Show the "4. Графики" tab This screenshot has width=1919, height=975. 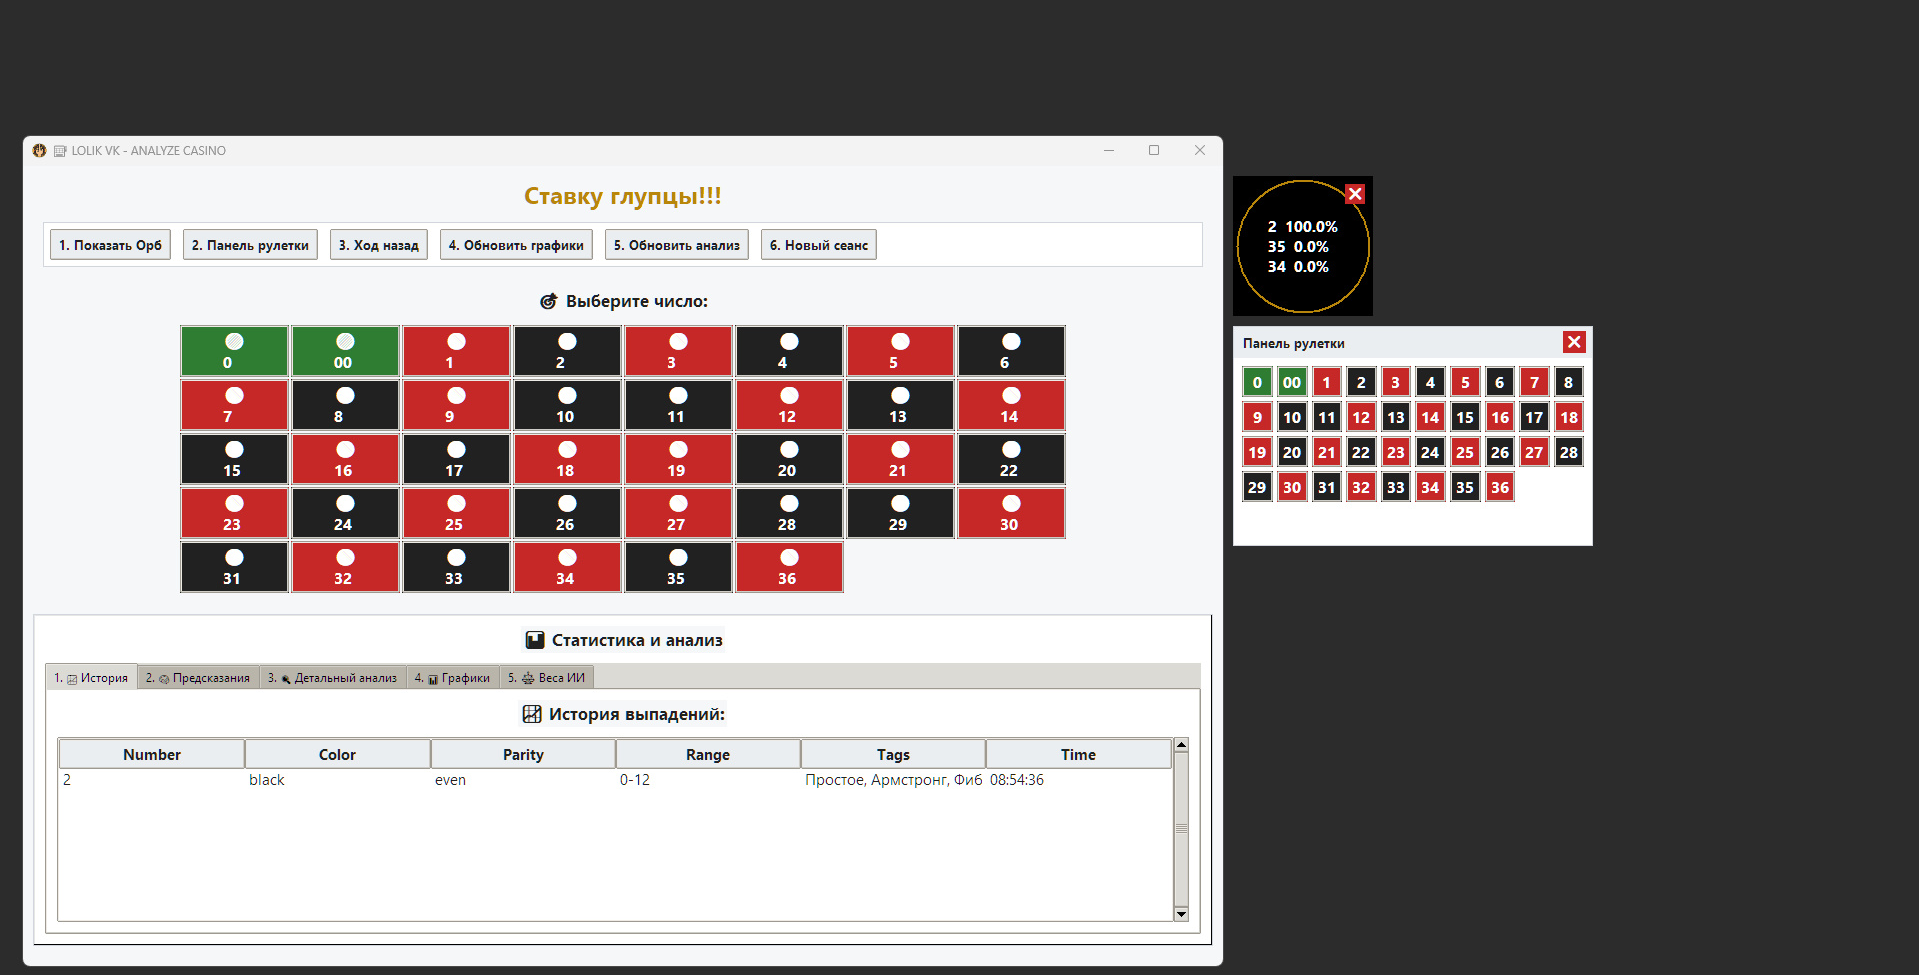coord(453,678)
